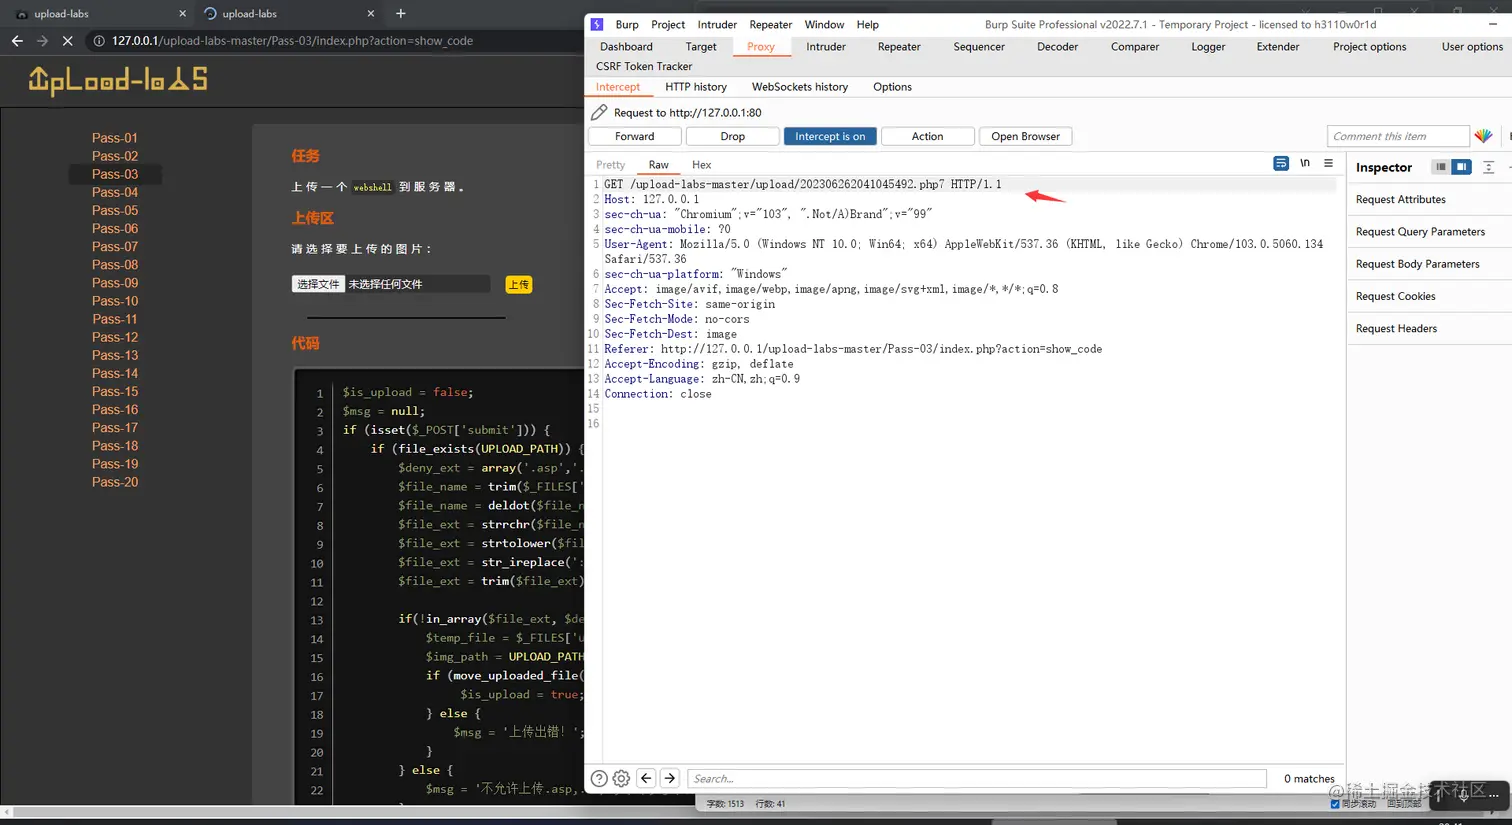1512x825 pixels.
Task: Open Pass-04 in the sidebar list
Action: pyautogui.click(x=115, y=192)
